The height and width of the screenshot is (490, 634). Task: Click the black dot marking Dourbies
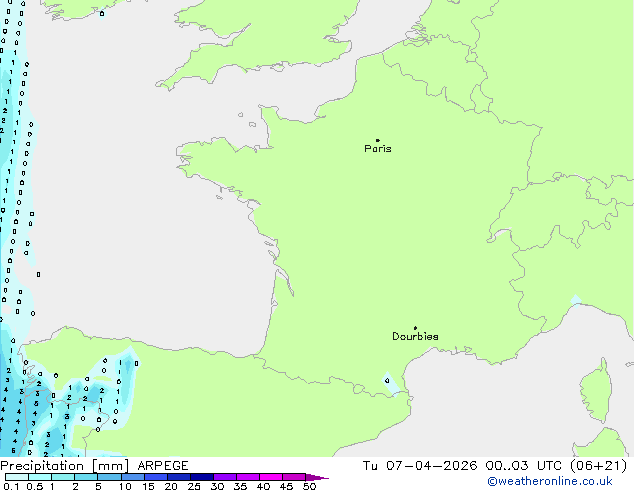point(415,328)
